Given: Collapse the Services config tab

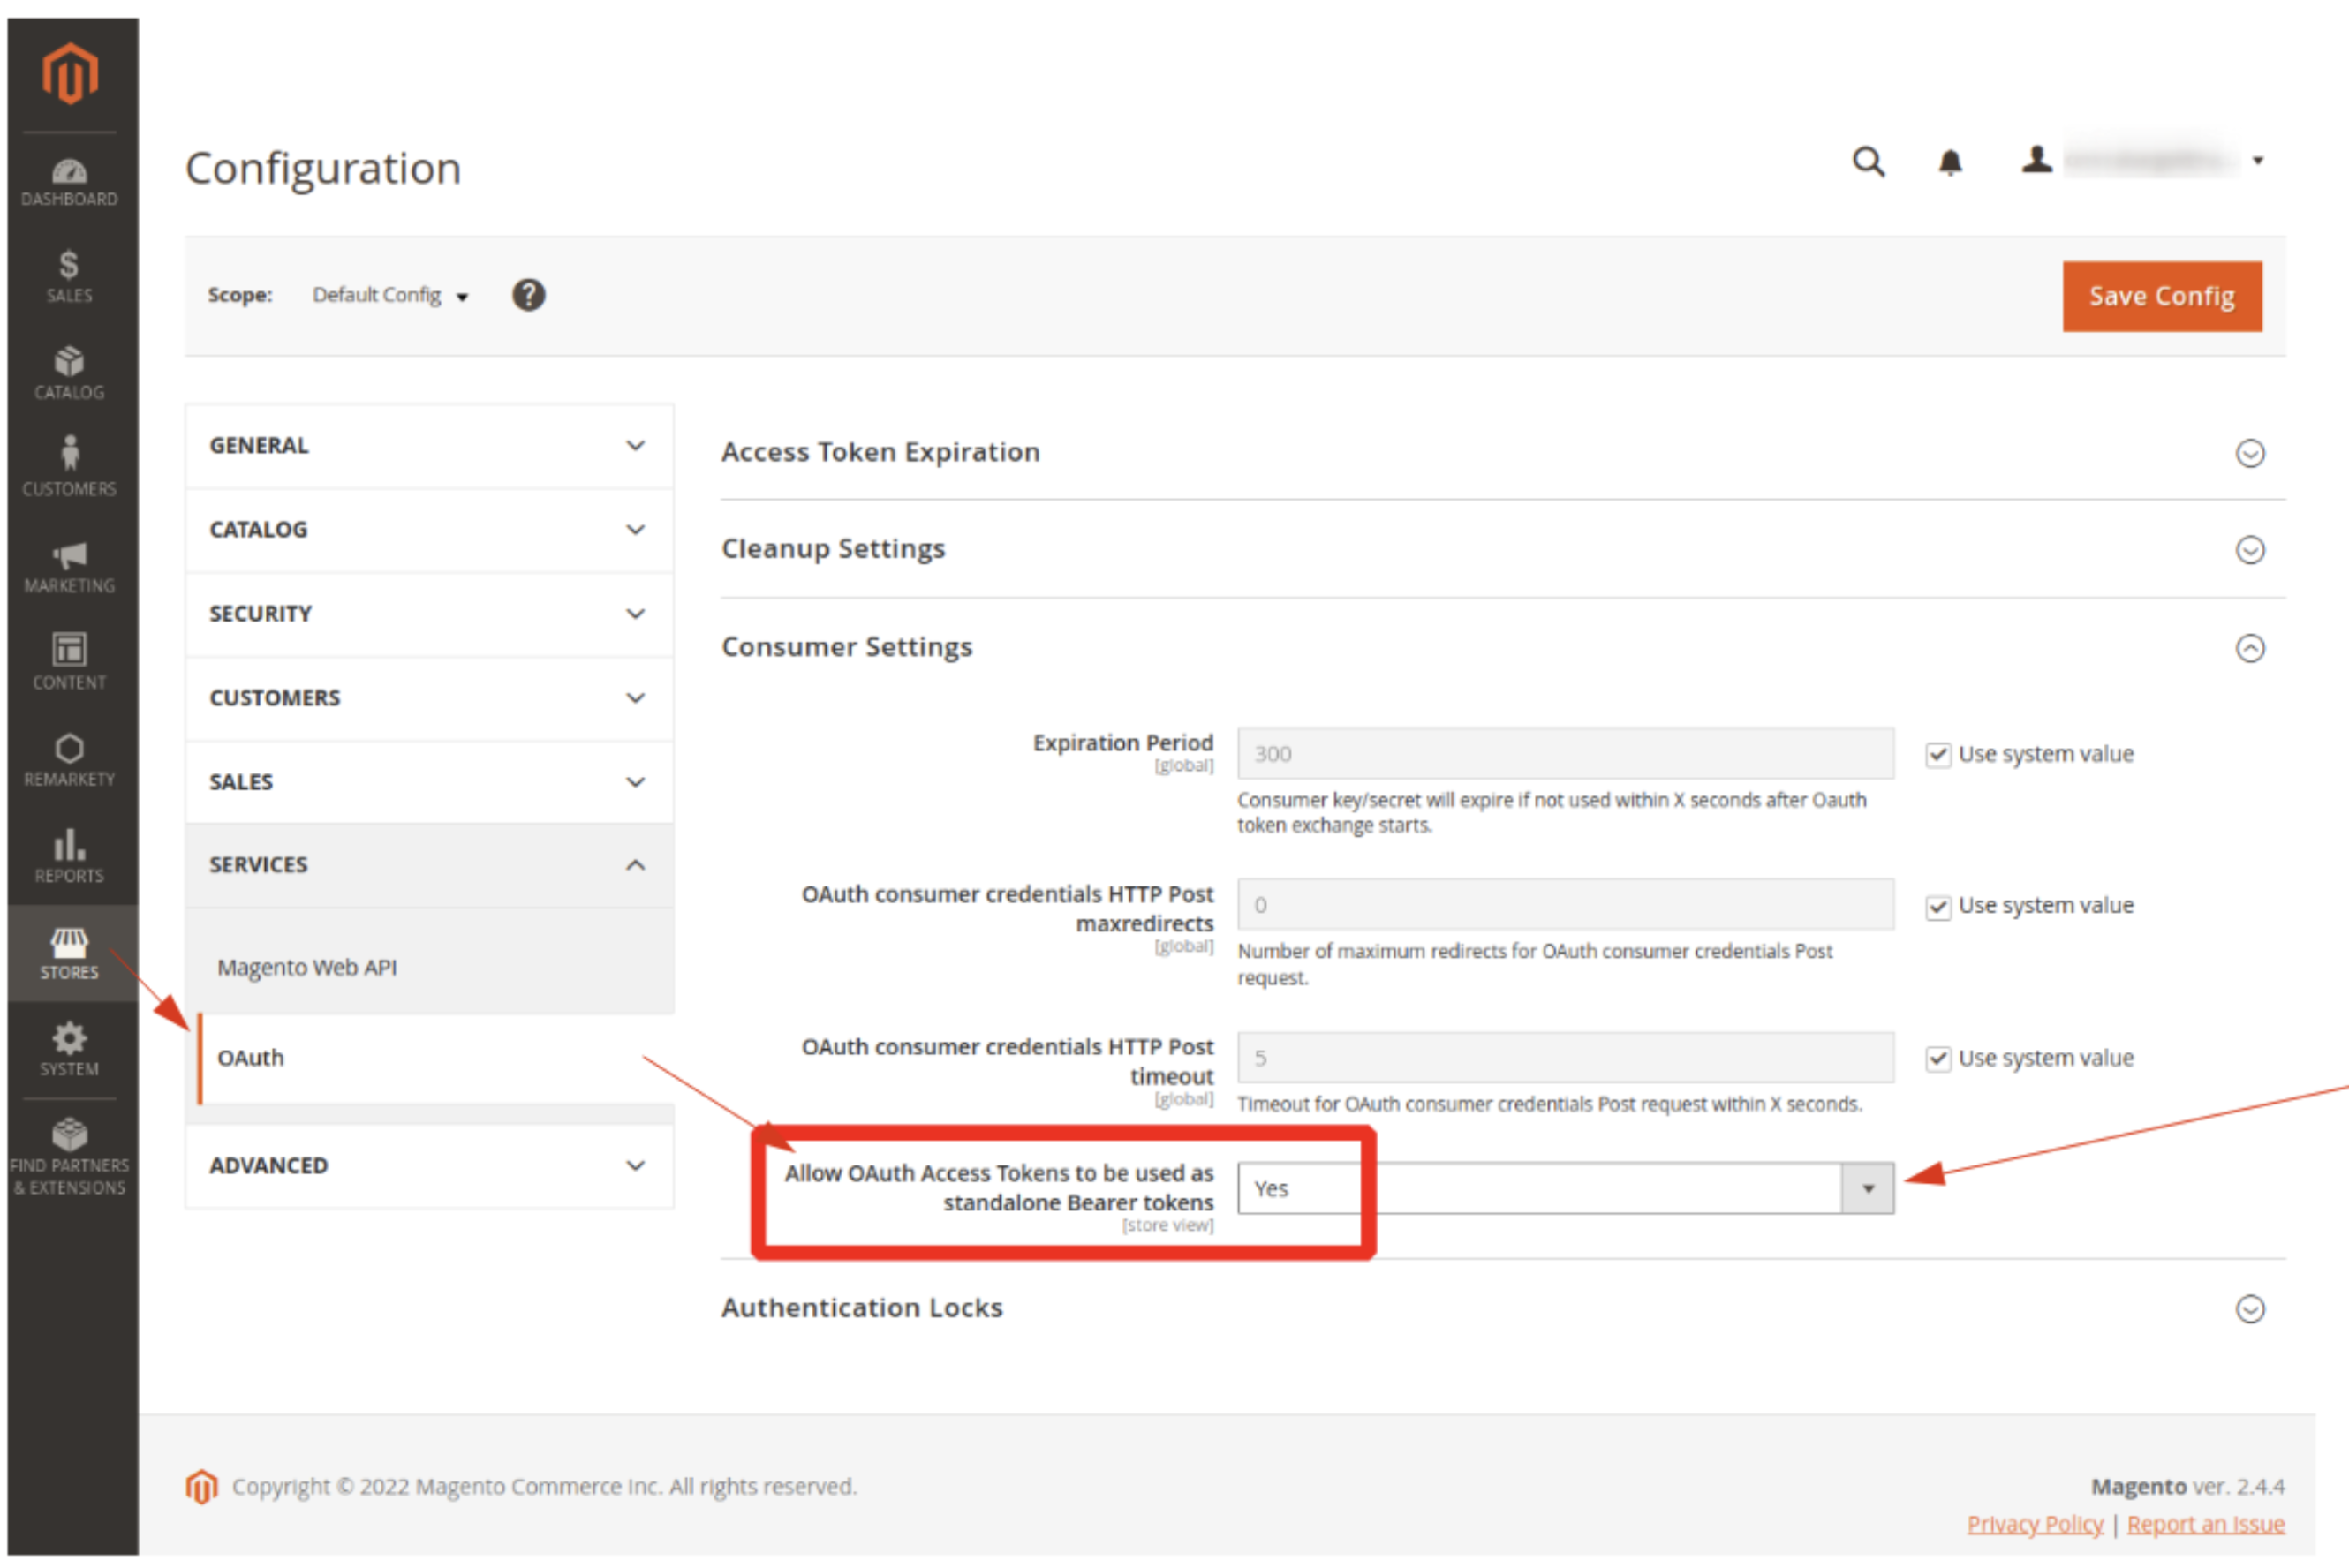Looking at the screenshot, I should pyautogui.click(x=429, y=865).
